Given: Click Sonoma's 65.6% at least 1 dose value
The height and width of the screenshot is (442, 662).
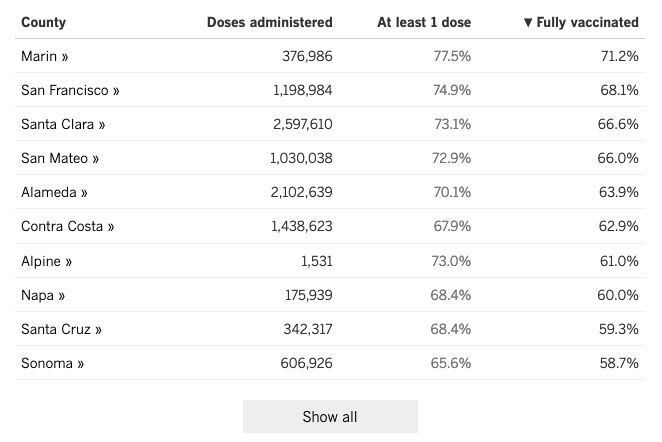Looking at the screenshot, I should [451, 363].
